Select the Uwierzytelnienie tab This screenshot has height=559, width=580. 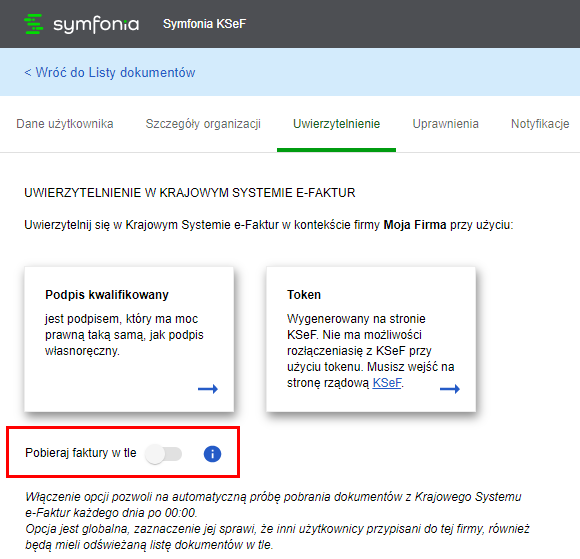[336, 124]
